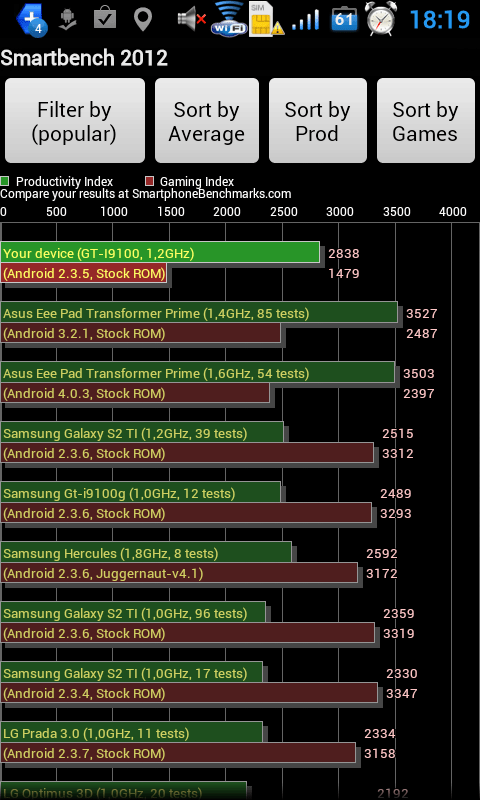Select the Android 2.3.7 Stock ROM bar
480x800 pixels.
179,753
